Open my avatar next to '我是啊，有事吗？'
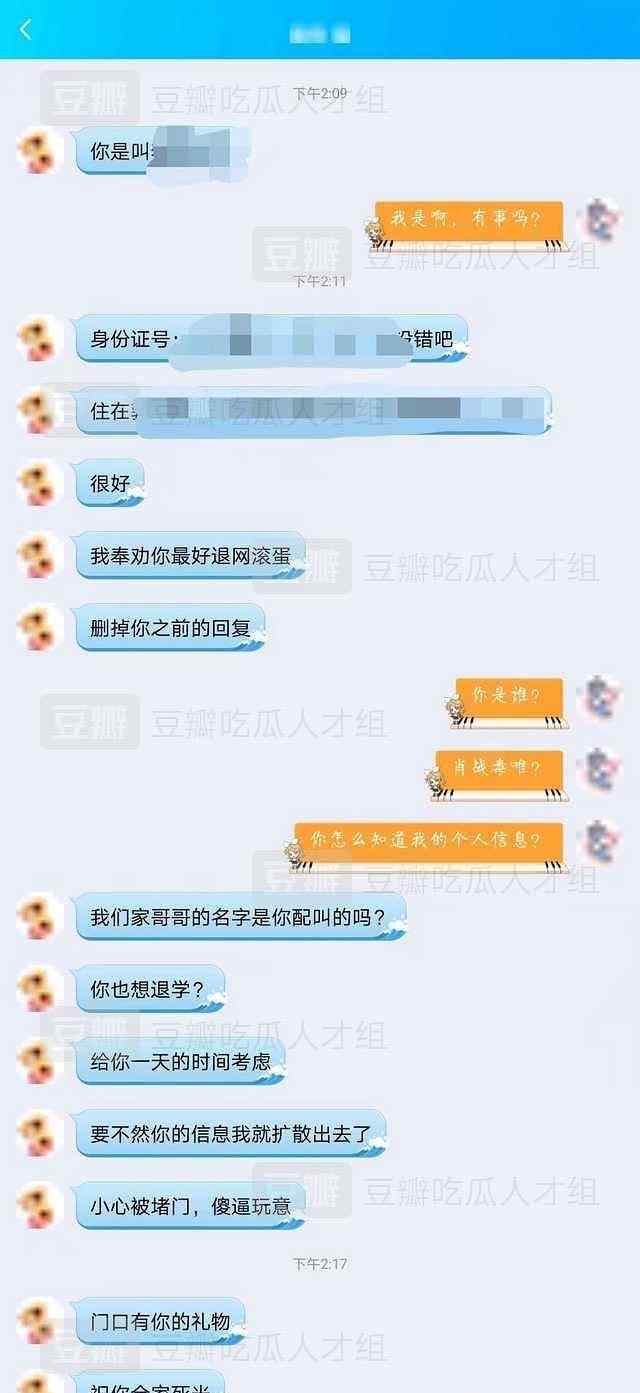 601,219
